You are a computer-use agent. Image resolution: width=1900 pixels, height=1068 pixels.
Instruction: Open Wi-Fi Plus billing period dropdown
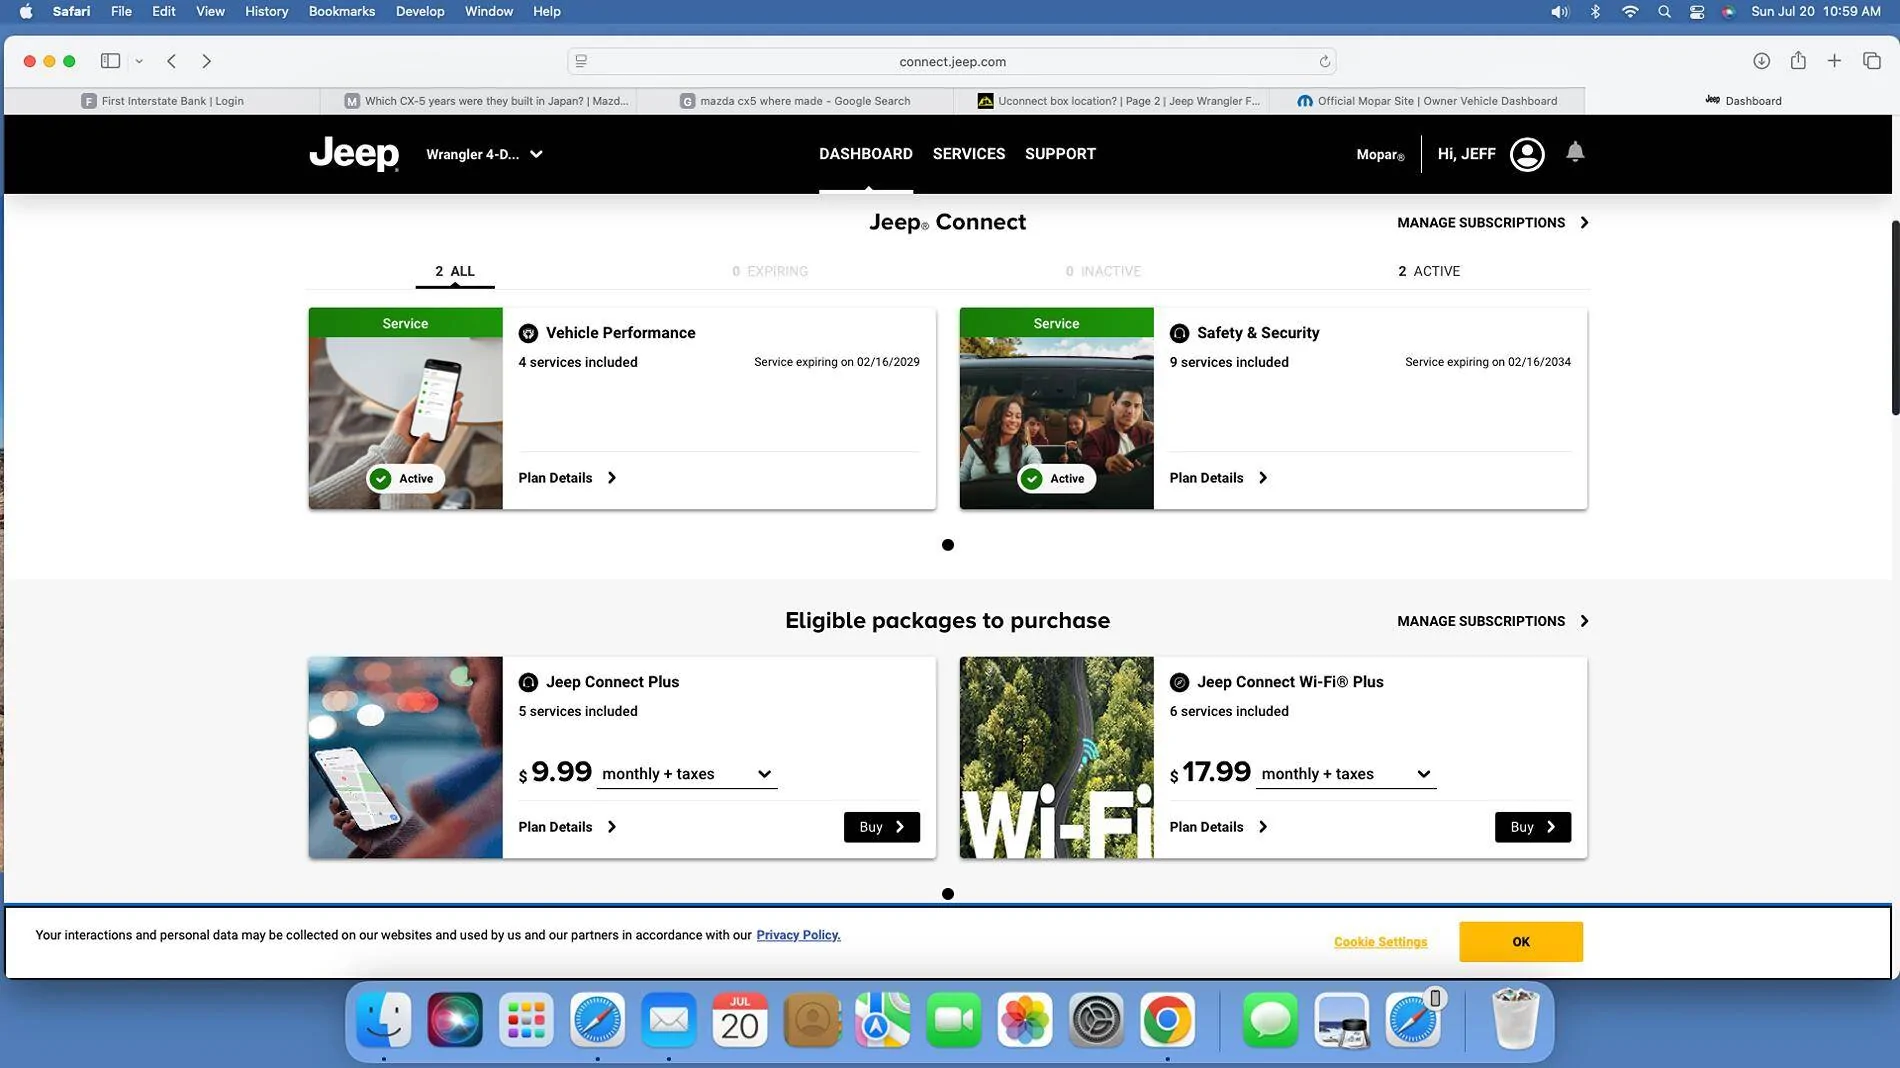(1346, 774)
